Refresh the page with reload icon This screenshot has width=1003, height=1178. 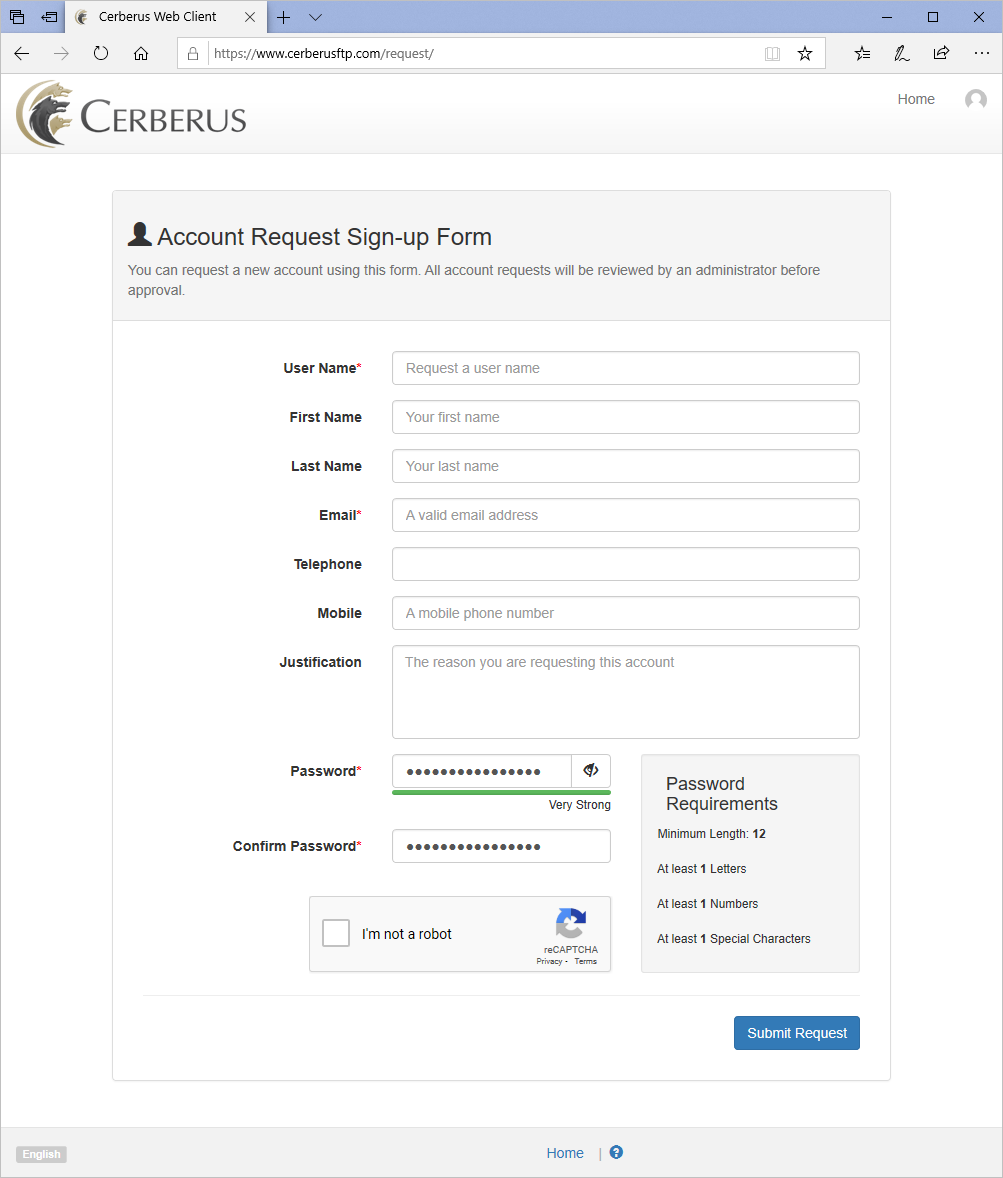[x=101, y=53]
